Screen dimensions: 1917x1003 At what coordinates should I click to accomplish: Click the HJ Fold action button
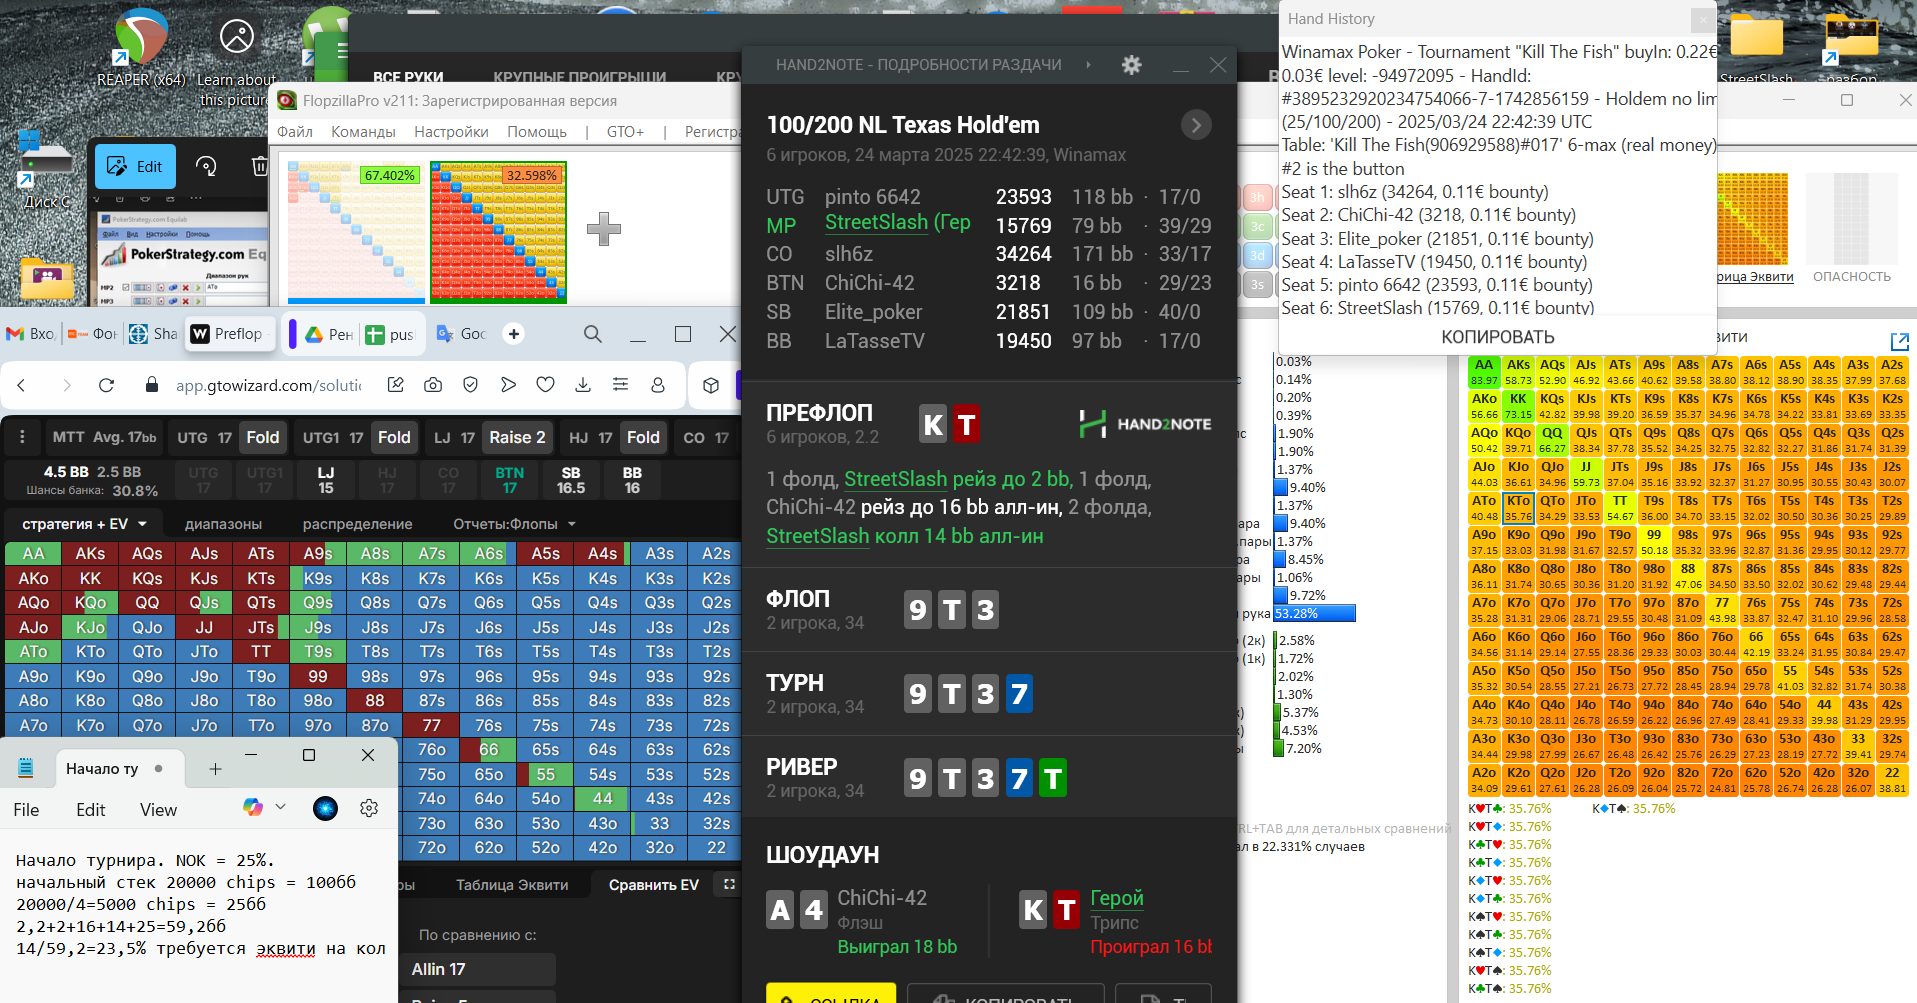[643, 437]
